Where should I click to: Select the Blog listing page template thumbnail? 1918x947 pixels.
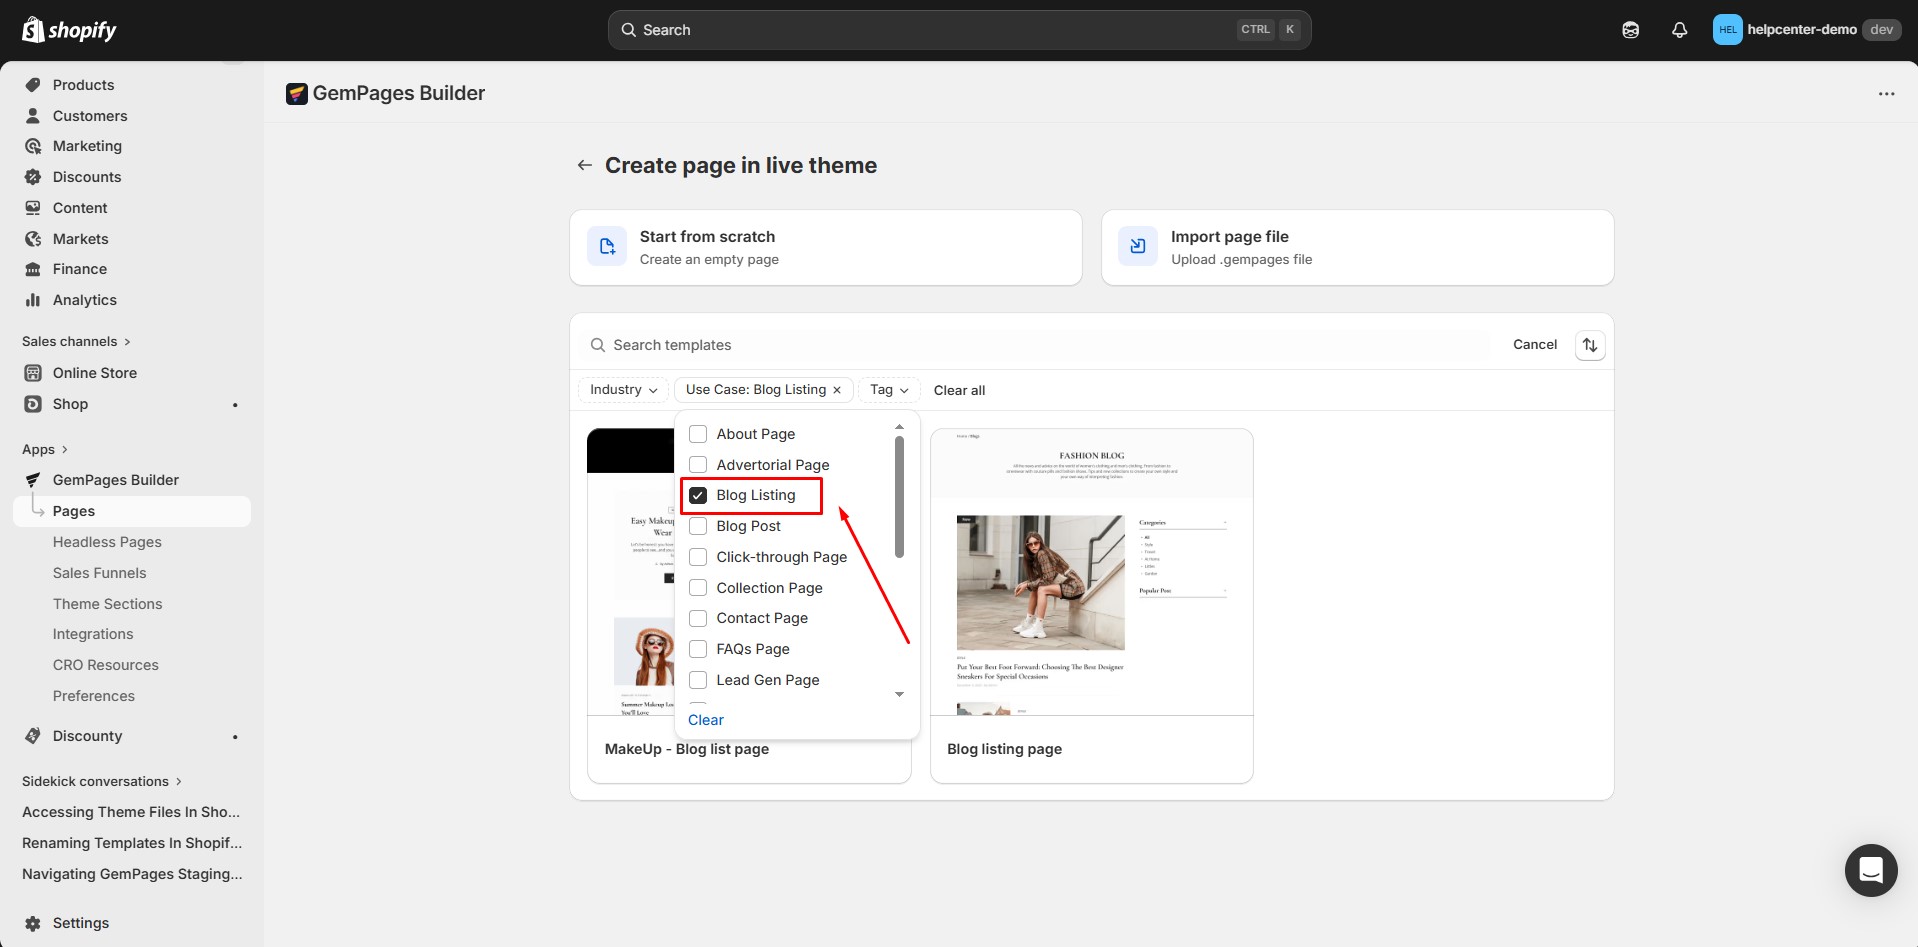point(1091,572)
